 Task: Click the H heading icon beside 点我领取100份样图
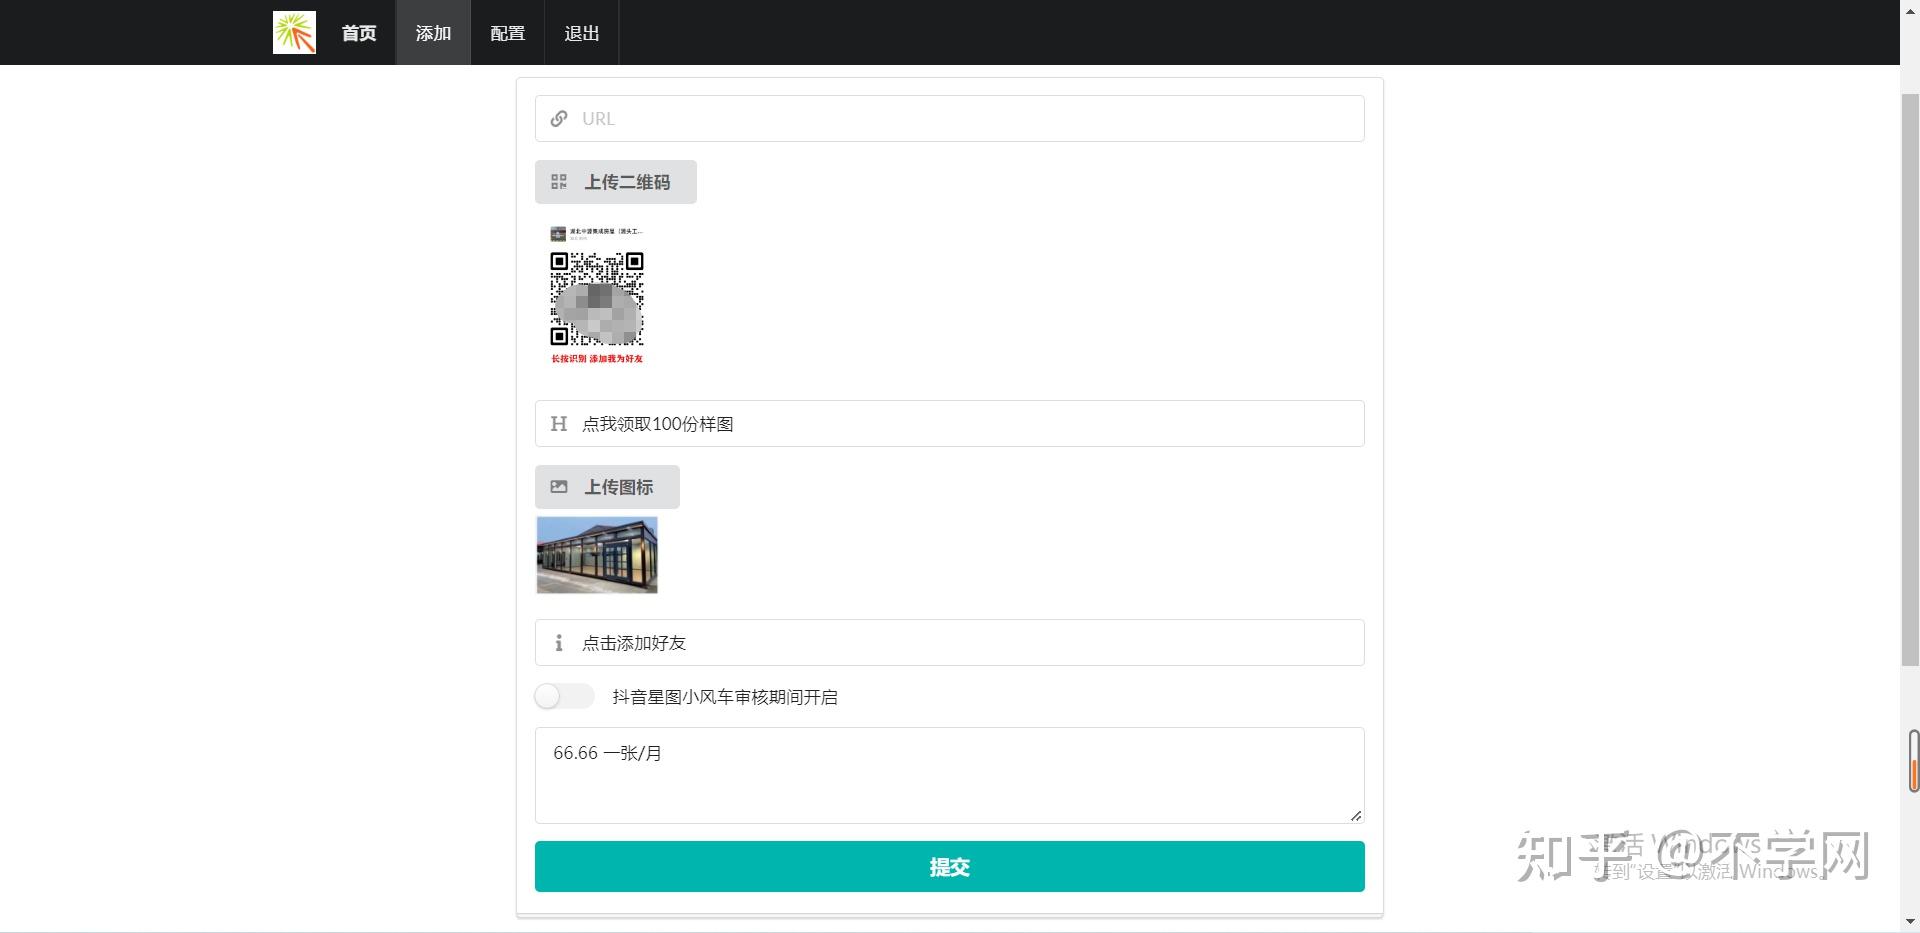click(x=558, y=423)
